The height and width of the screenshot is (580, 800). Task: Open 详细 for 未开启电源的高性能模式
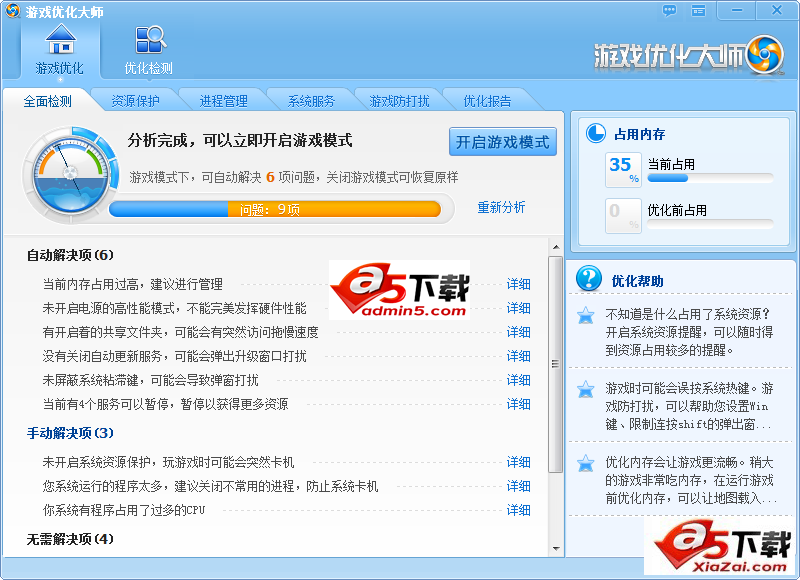pos(518,308)
